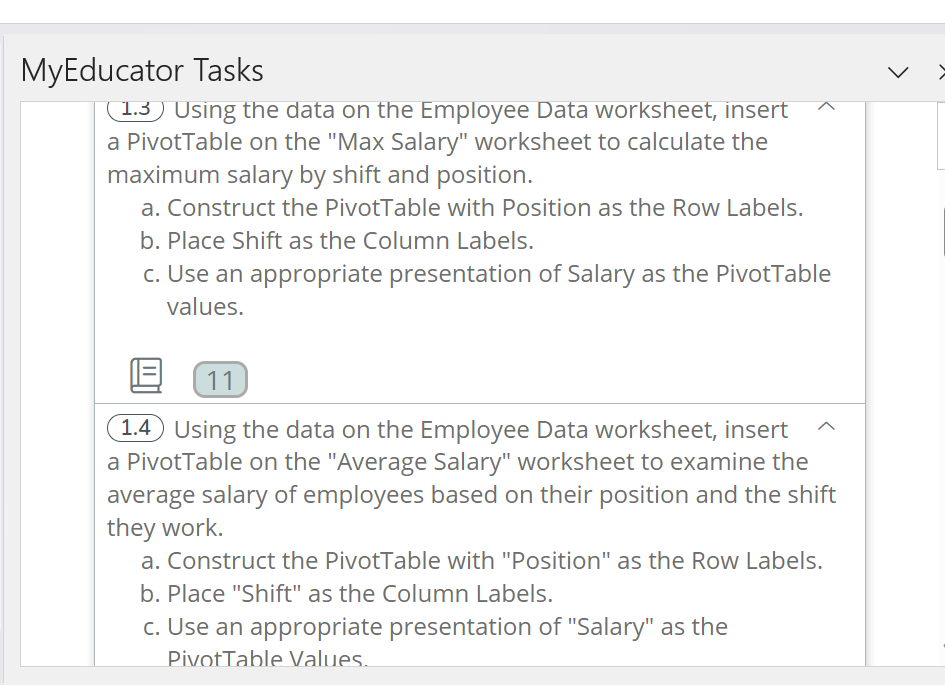This screenshot has height=686, width=945.
Task: Collapse task 1.3 using its chevron
Action: 826,107
